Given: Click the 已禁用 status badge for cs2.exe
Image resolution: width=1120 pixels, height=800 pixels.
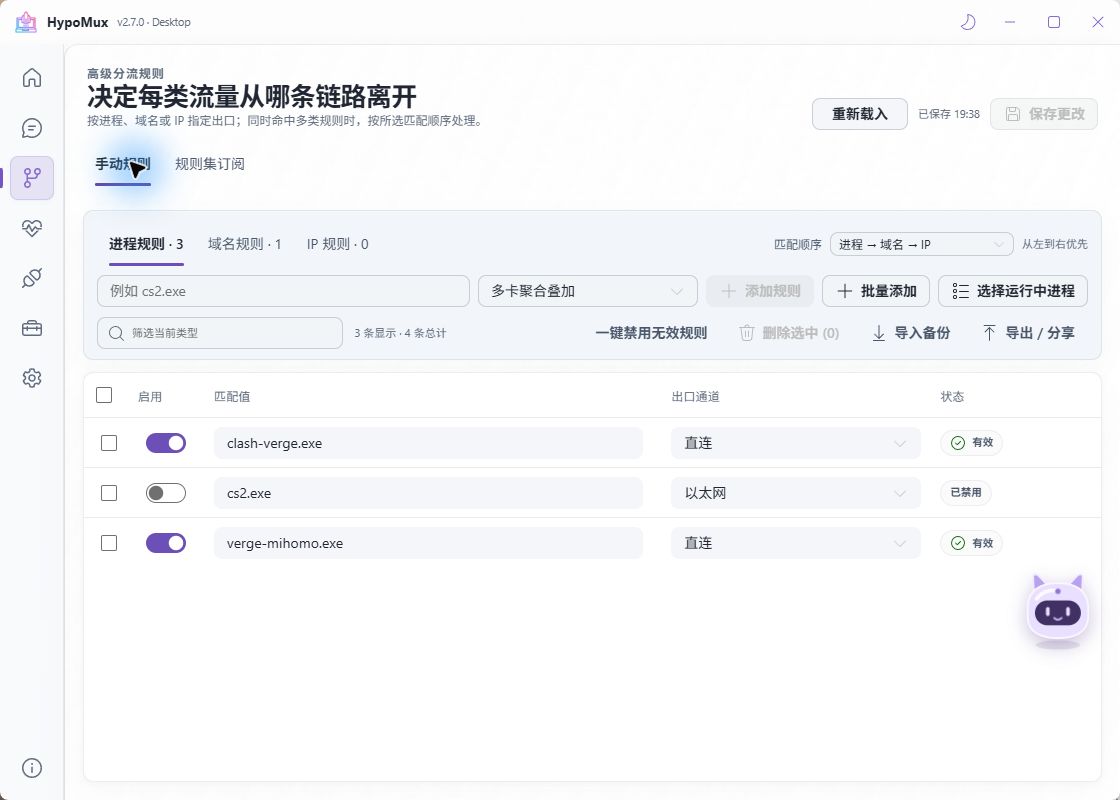Looking at the screenshot, I should pos(966,493).
